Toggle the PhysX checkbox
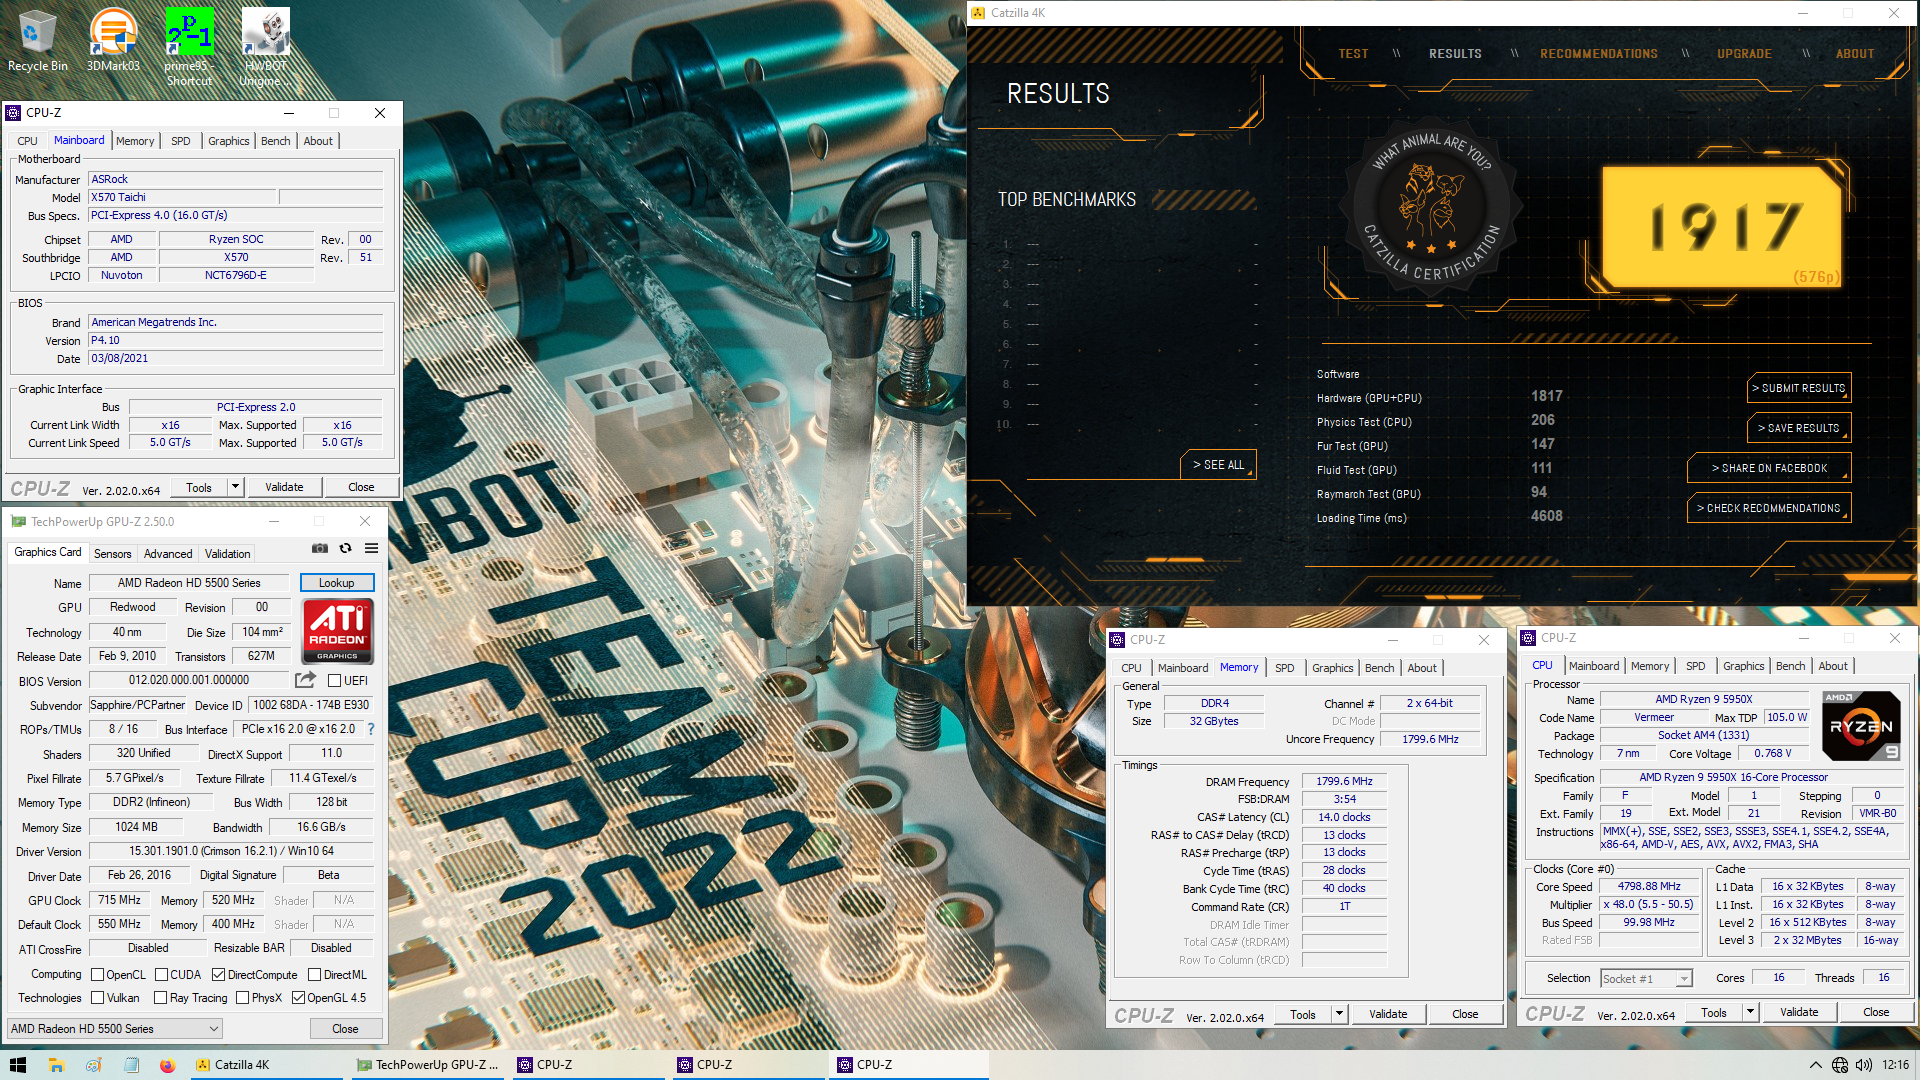 241,998
